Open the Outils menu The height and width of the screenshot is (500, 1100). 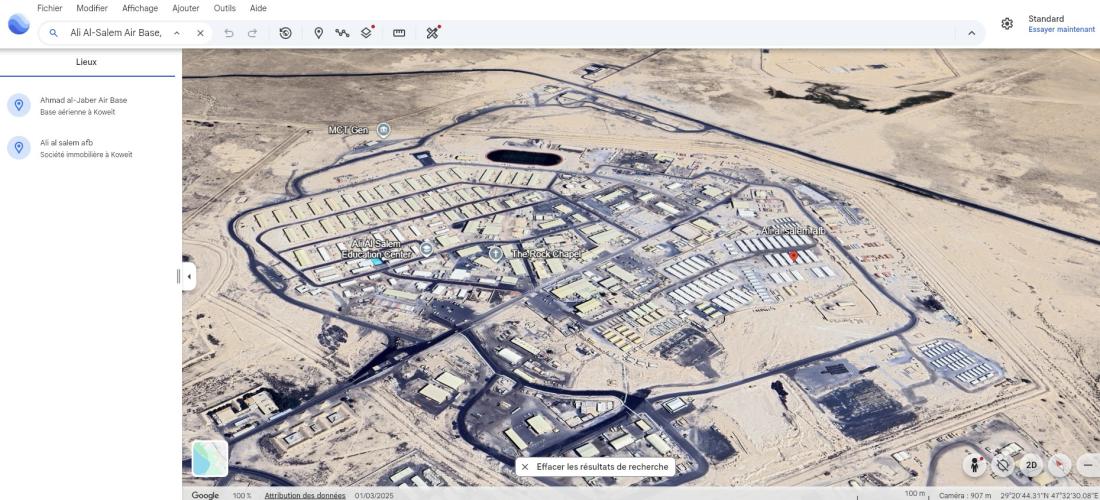click(x=224, y=8)
